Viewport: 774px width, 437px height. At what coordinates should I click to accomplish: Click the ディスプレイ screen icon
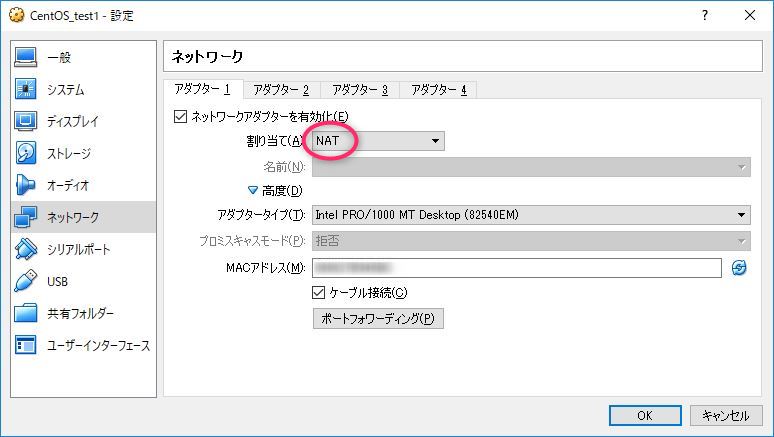(x=25, y=121)
